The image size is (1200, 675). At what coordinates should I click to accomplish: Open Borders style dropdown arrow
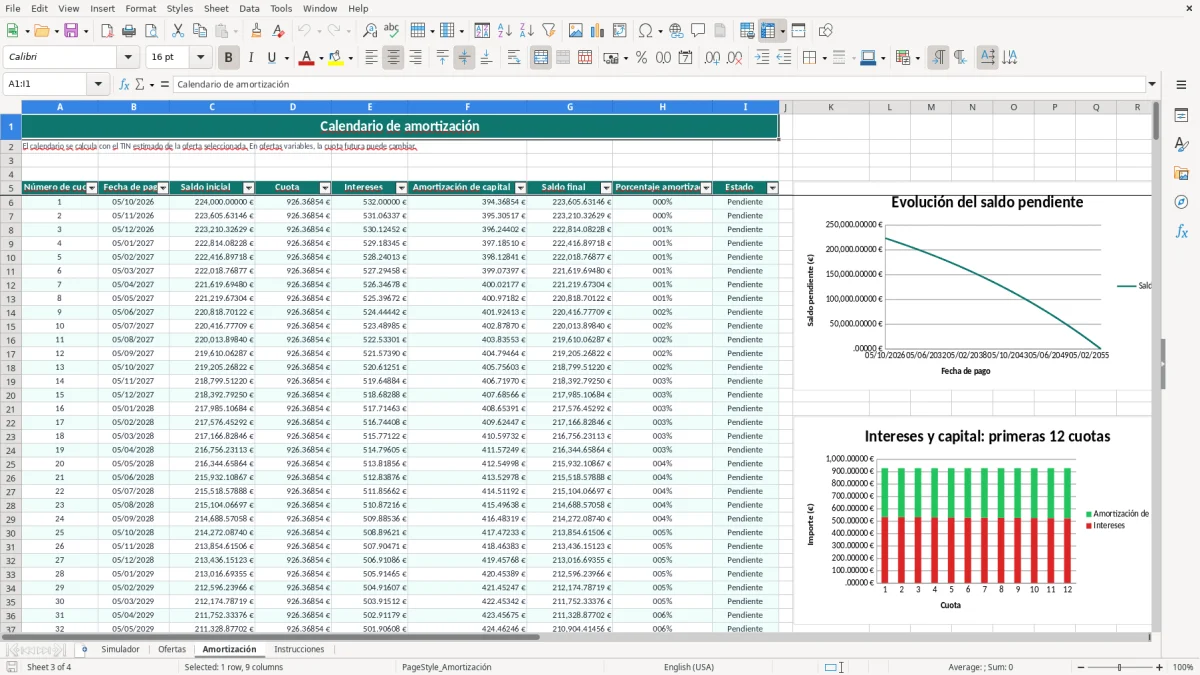pyautogui.click(x=825, y=58)
